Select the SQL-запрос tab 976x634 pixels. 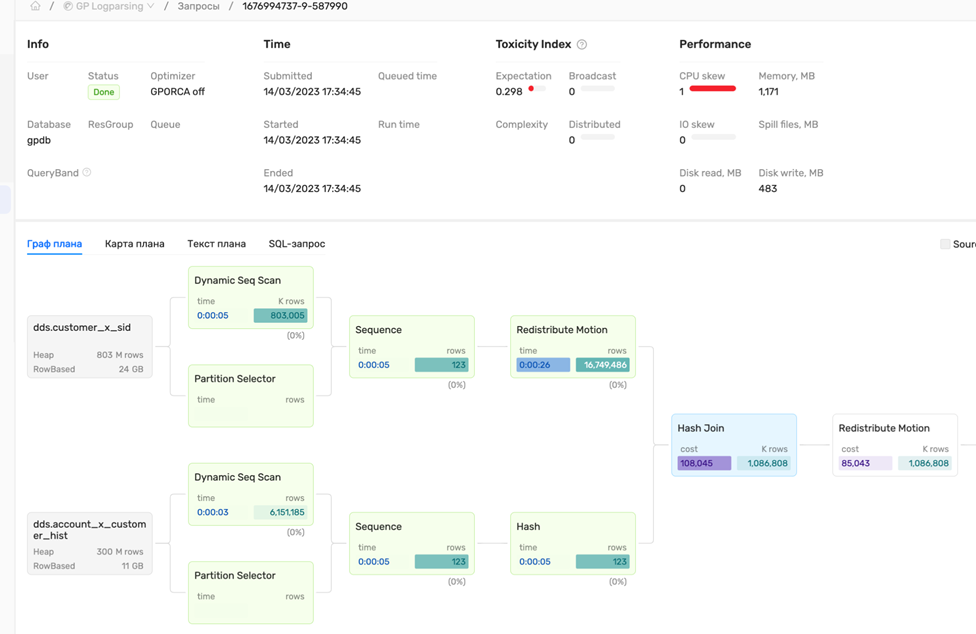point(296,244)
